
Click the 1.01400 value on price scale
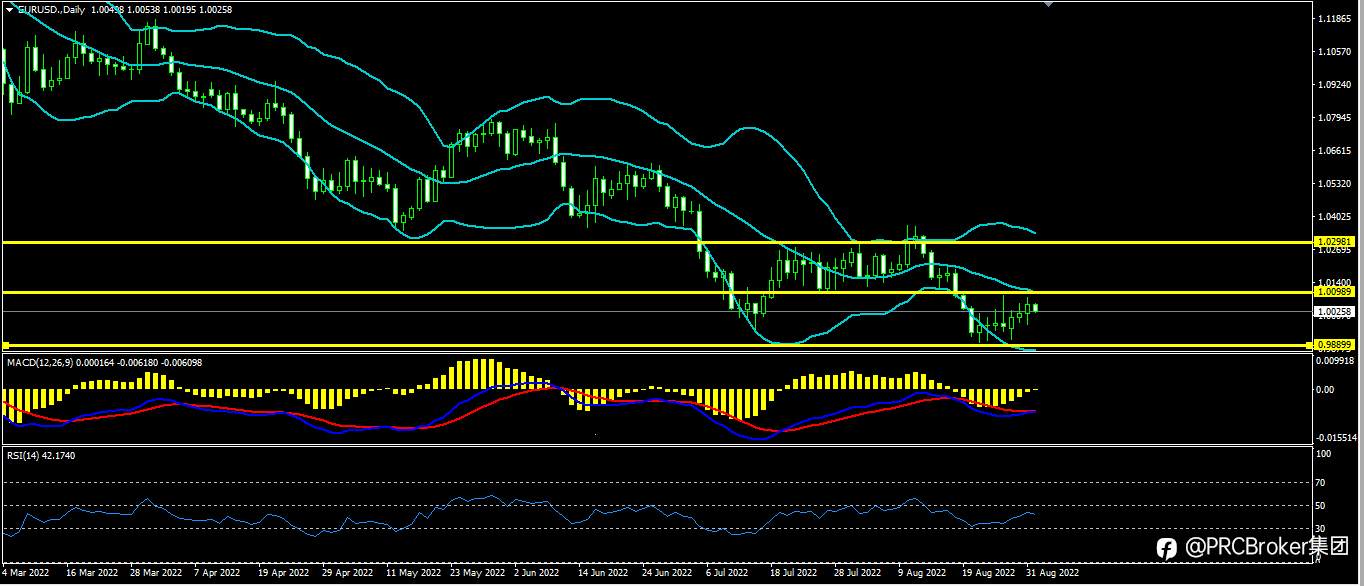pyautogui.click(x=1336, y=283)
